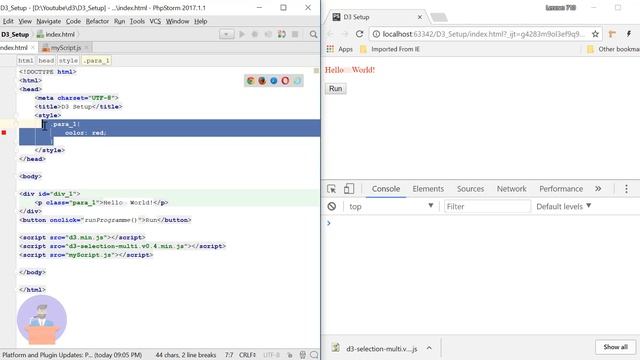This screenshot has height=360, width=640.
Task: Click the Chrome address bar URL
Action: pos(484,34)
